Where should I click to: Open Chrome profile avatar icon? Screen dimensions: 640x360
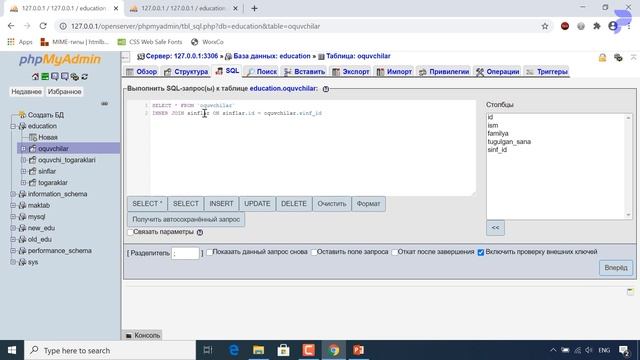[613, 26]
